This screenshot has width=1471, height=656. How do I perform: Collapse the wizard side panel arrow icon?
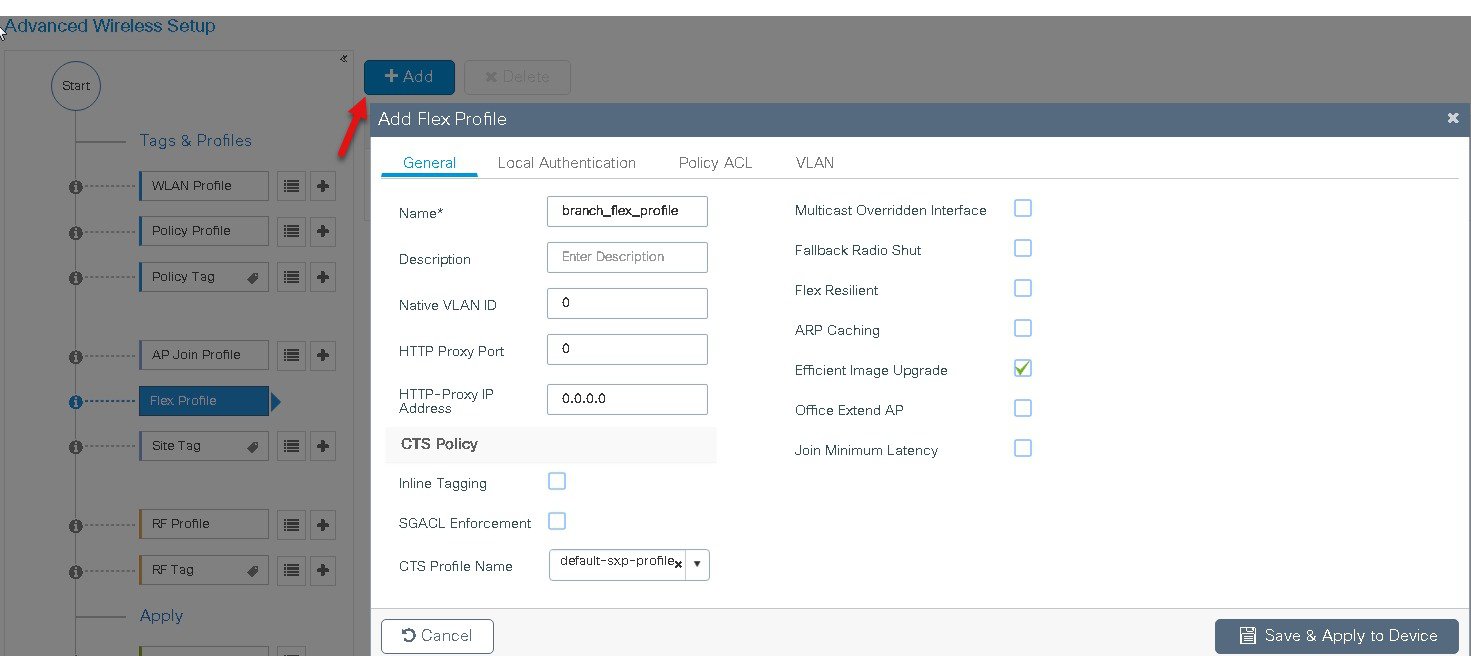click(343, 59)
